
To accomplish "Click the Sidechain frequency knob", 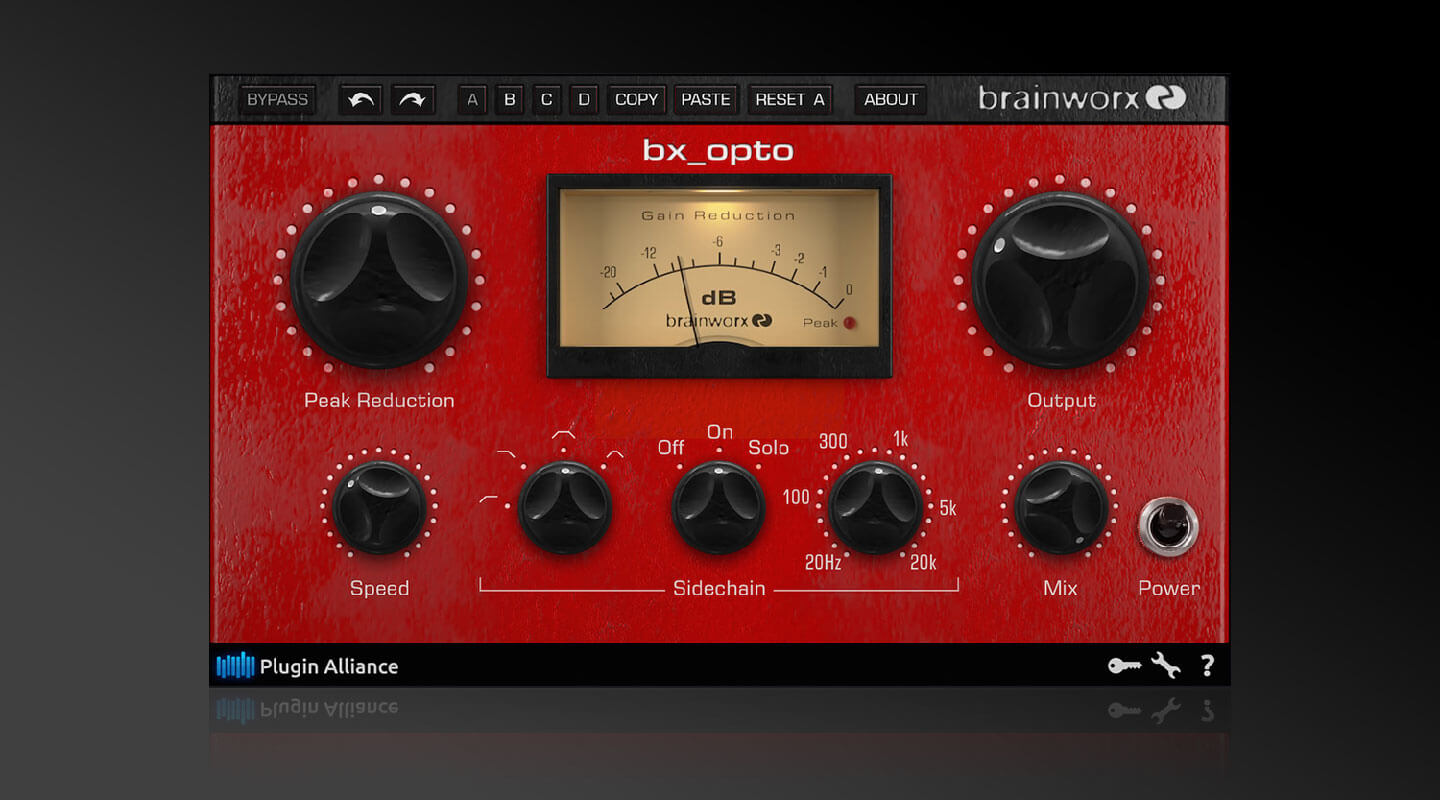I will [x=876, y=507].
